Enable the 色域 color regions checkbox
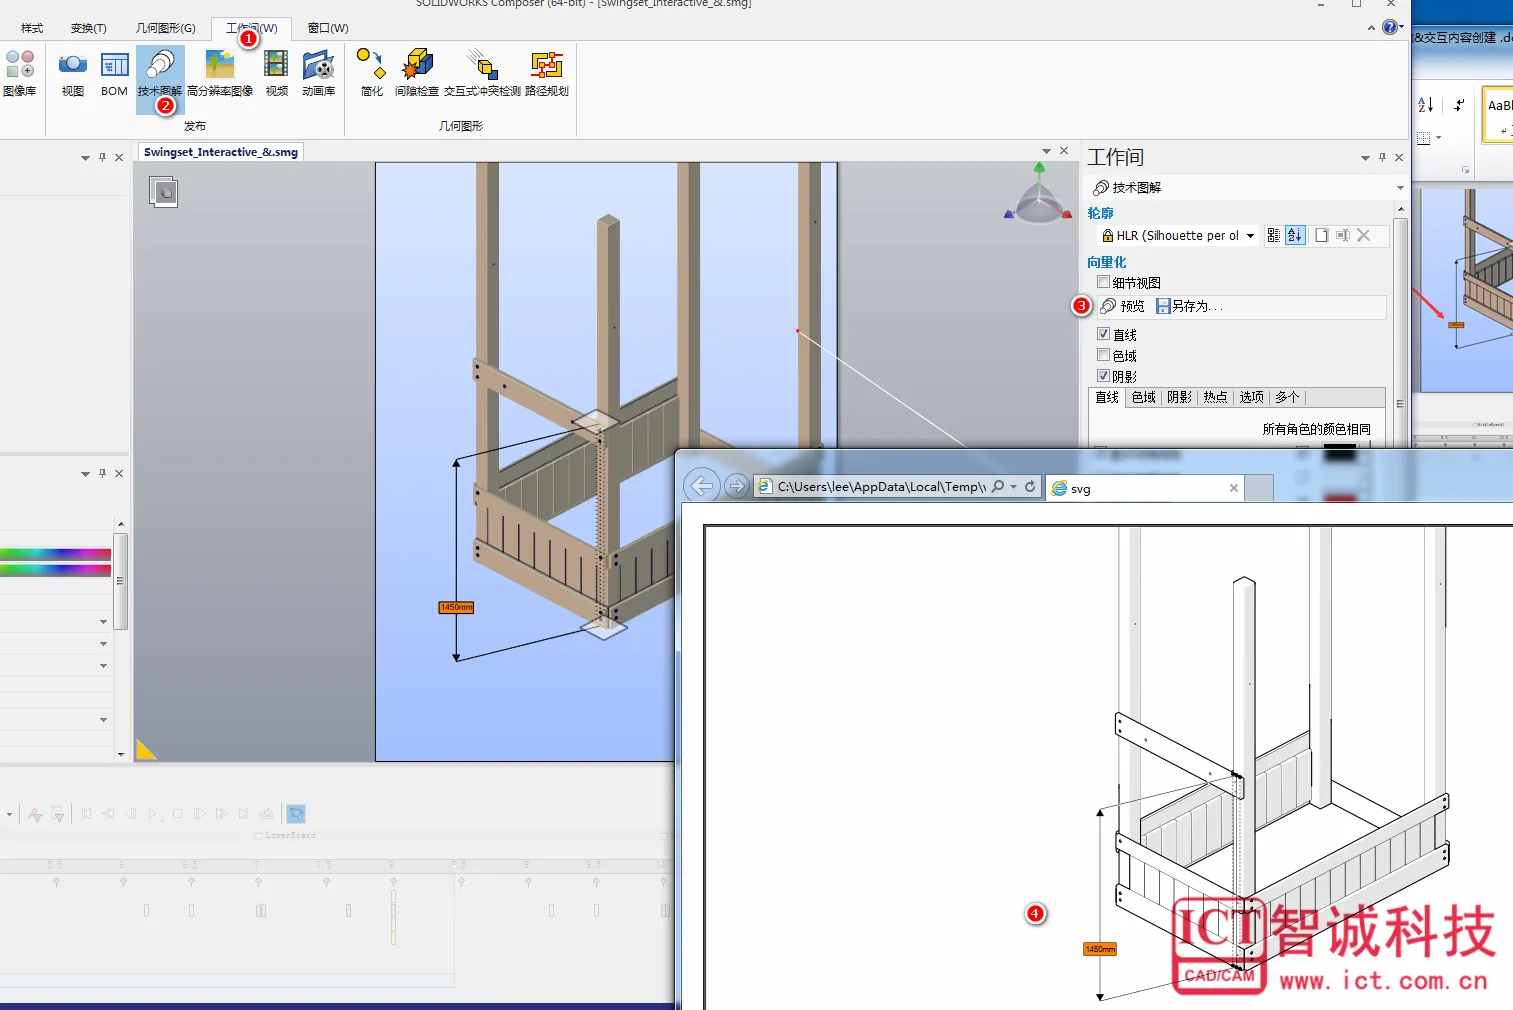1513x1010 pixels. point(1103,355)
